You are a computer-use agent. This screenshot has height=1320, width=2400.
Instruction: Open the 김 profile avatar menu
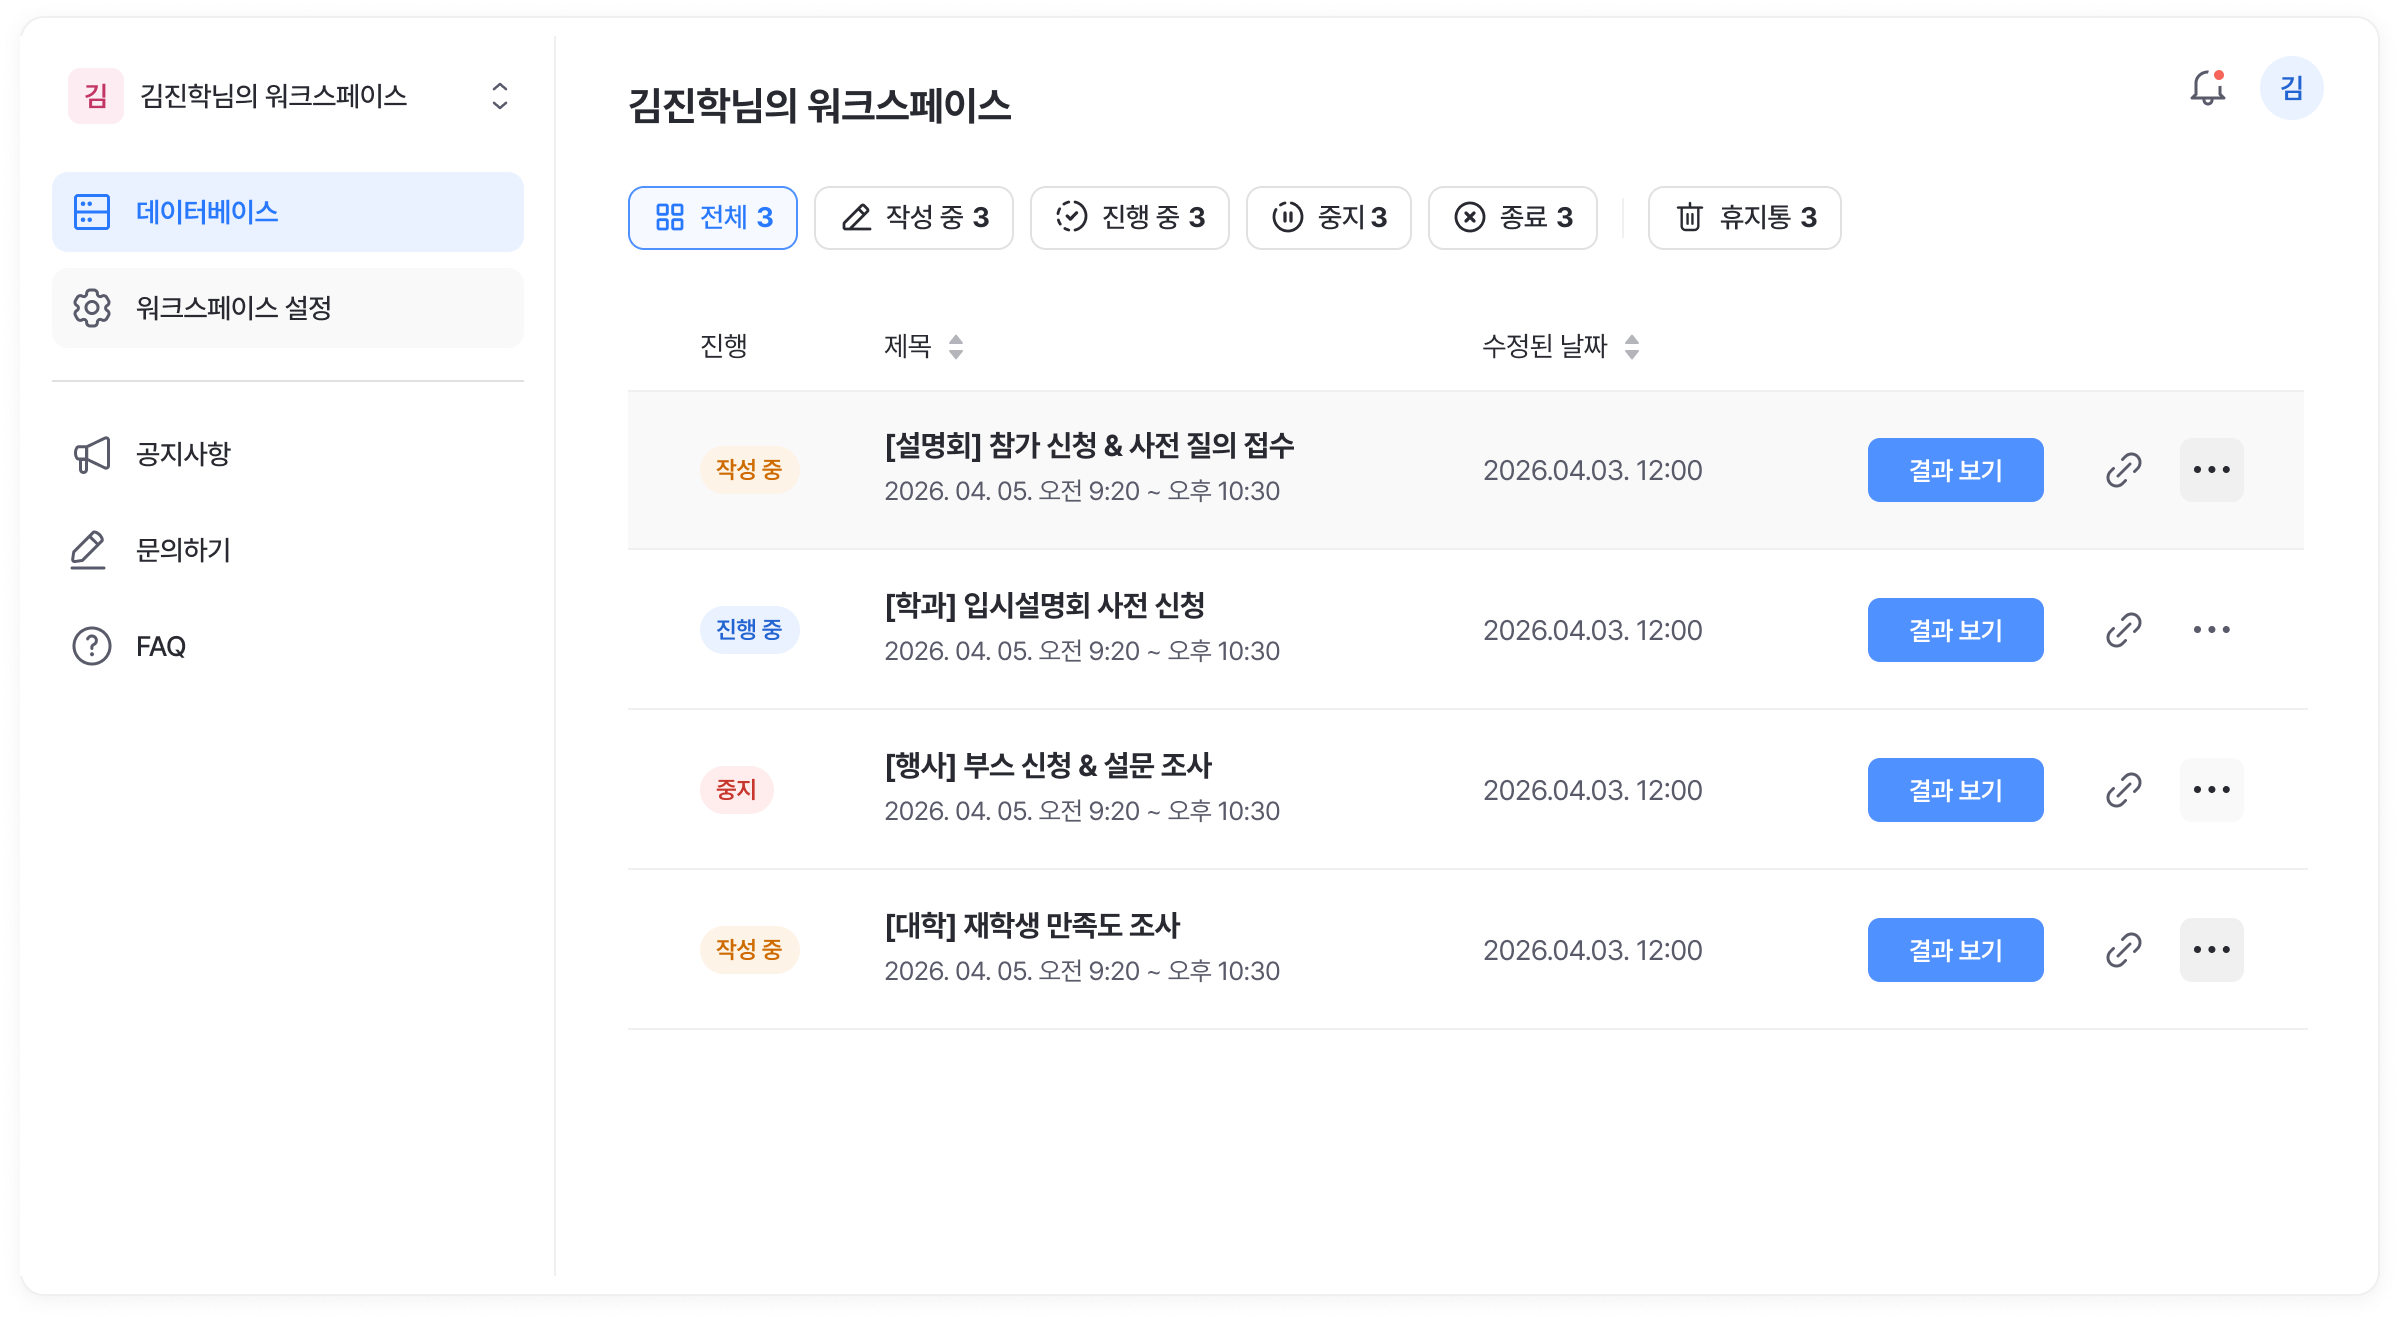click(2291, 89)
